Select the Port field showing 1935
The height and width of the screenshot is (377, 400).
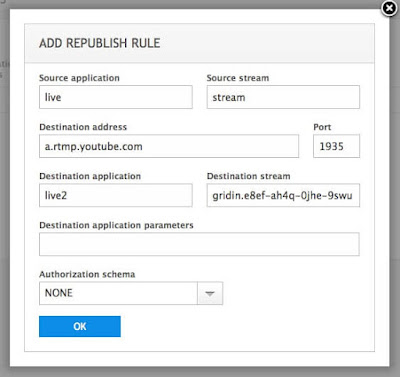tap(336, 146)
